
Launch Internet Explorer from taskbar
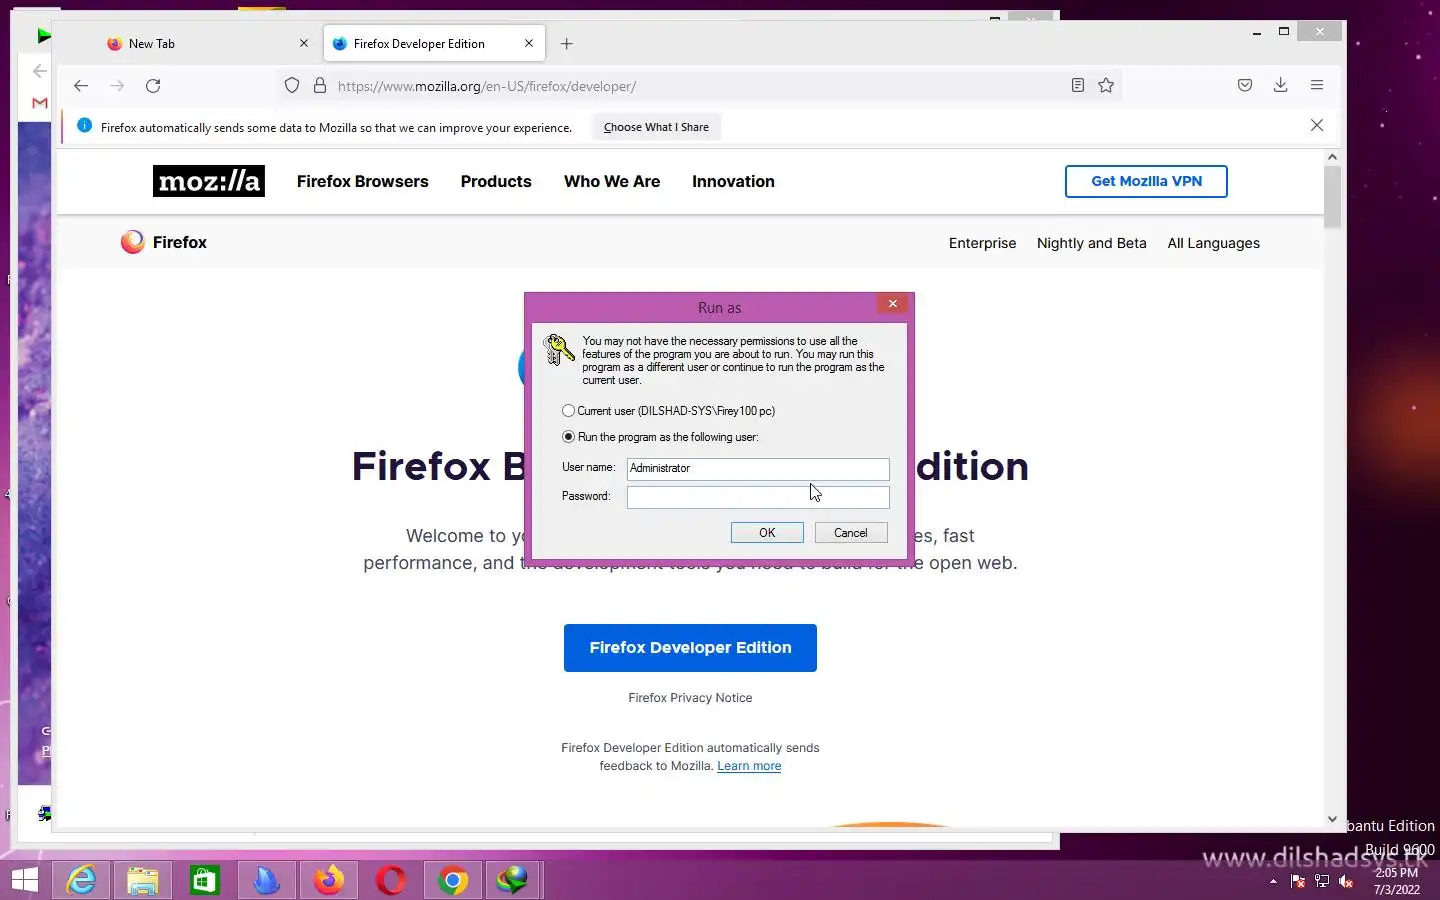click(x=81, y=880)
